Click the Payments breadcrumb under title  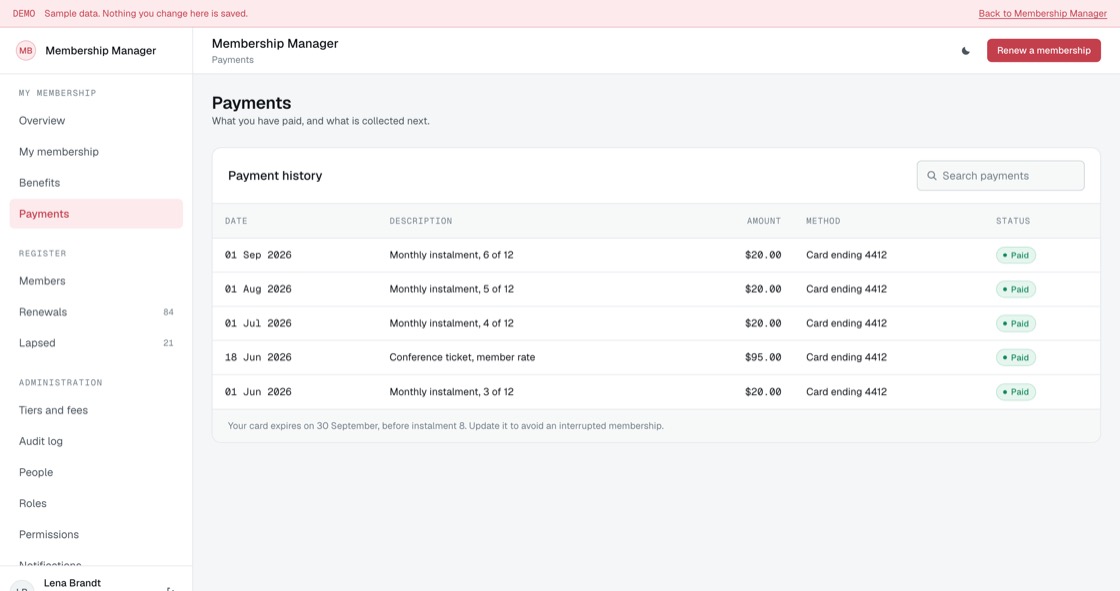coord(233,60)
